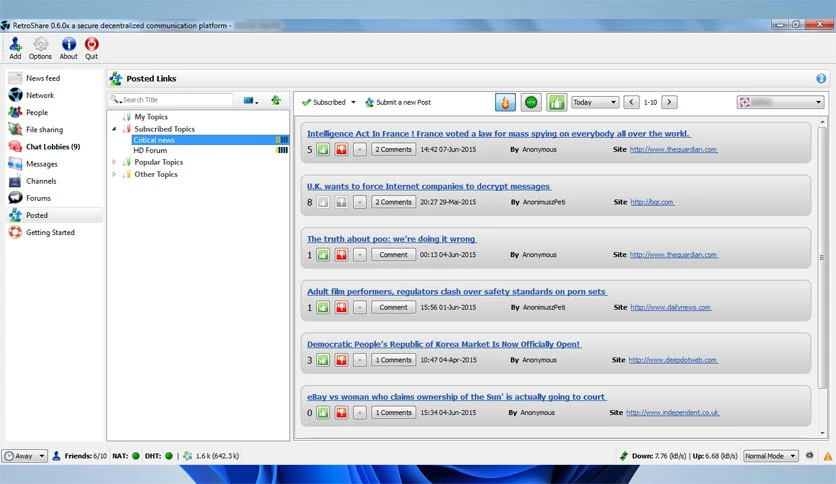Image resolution: width=836 pixels, height=484 pixels.
Task: Open the deepdotweb.com site link
Action: coord(672,360)
